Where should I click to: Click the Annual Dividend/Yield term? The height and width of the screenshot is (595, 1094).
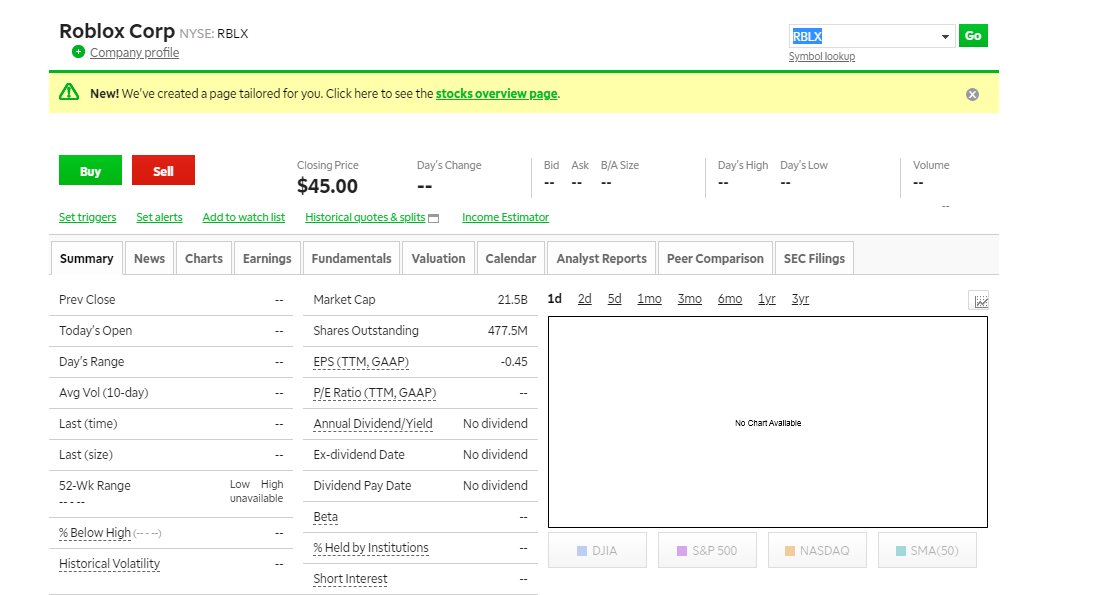(x=373, y=423)
